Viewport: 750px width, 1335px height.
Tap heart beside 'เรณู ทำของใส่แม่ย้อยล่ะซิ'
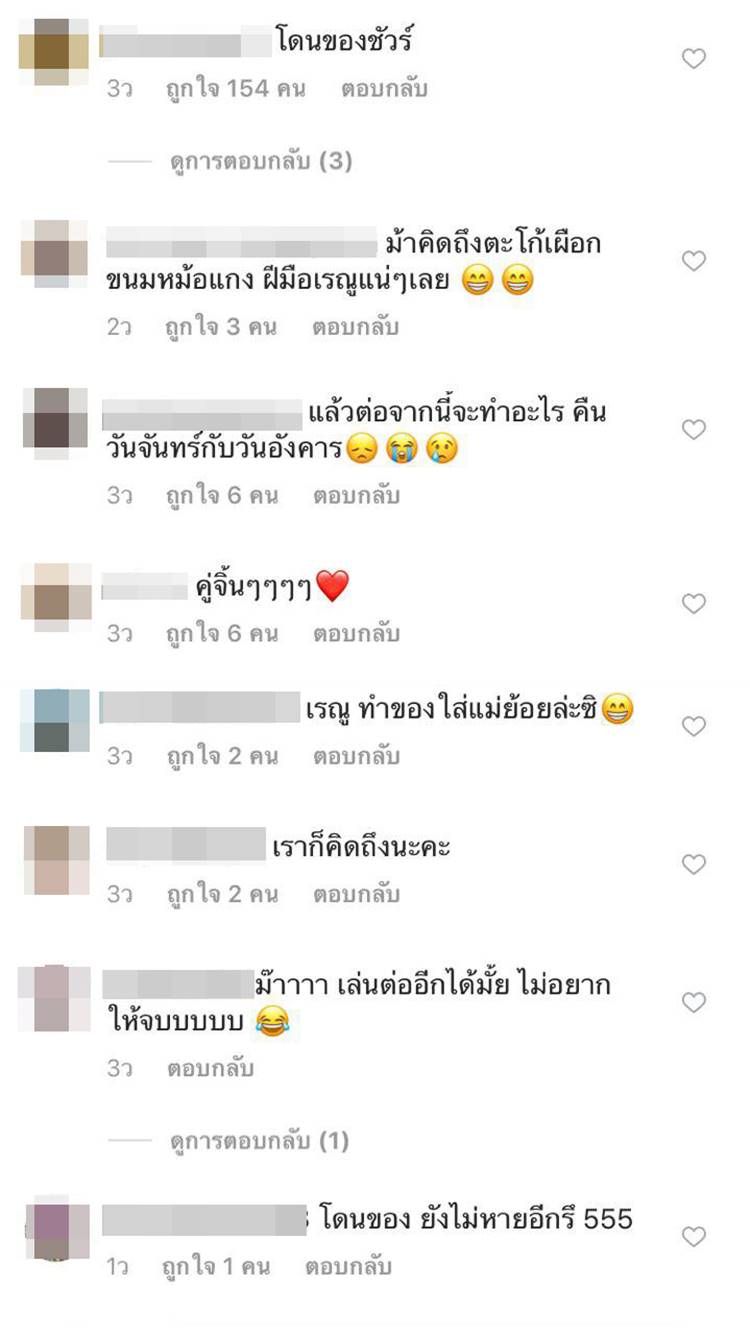click(694, 726)
